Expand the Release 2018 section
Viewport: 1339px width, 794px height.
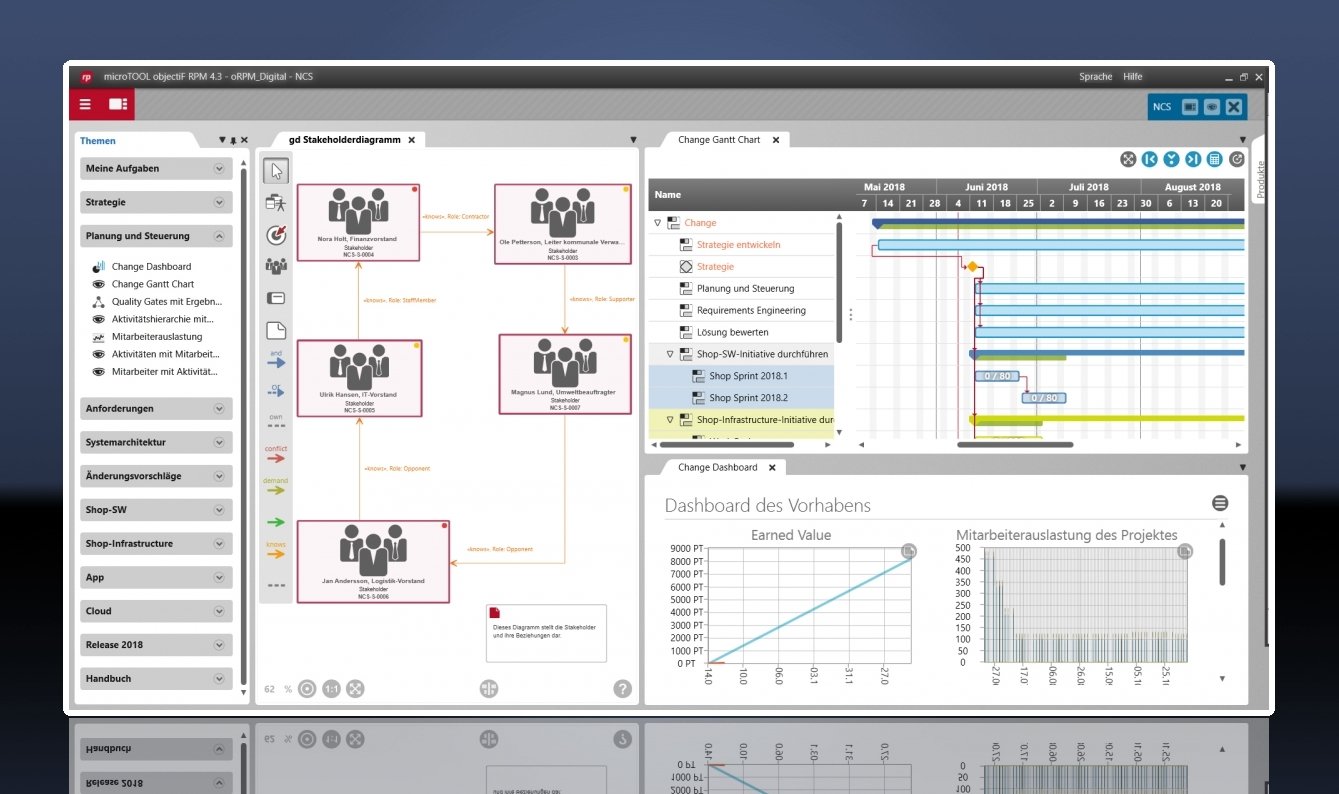219,645
